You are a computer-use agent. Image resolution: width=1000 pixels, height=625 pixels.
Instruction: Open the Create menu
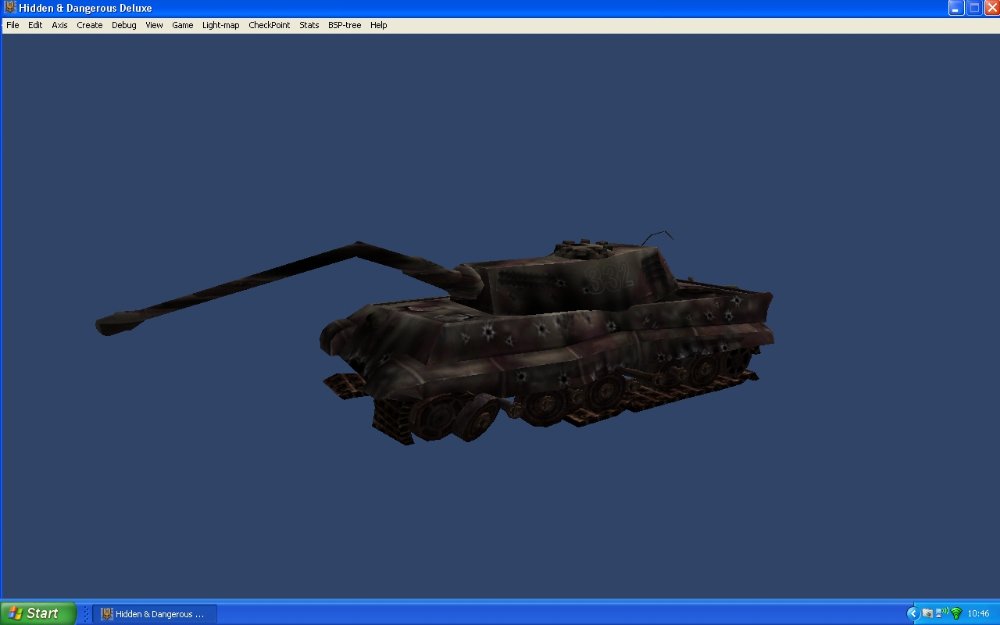(x=89, y=26)
